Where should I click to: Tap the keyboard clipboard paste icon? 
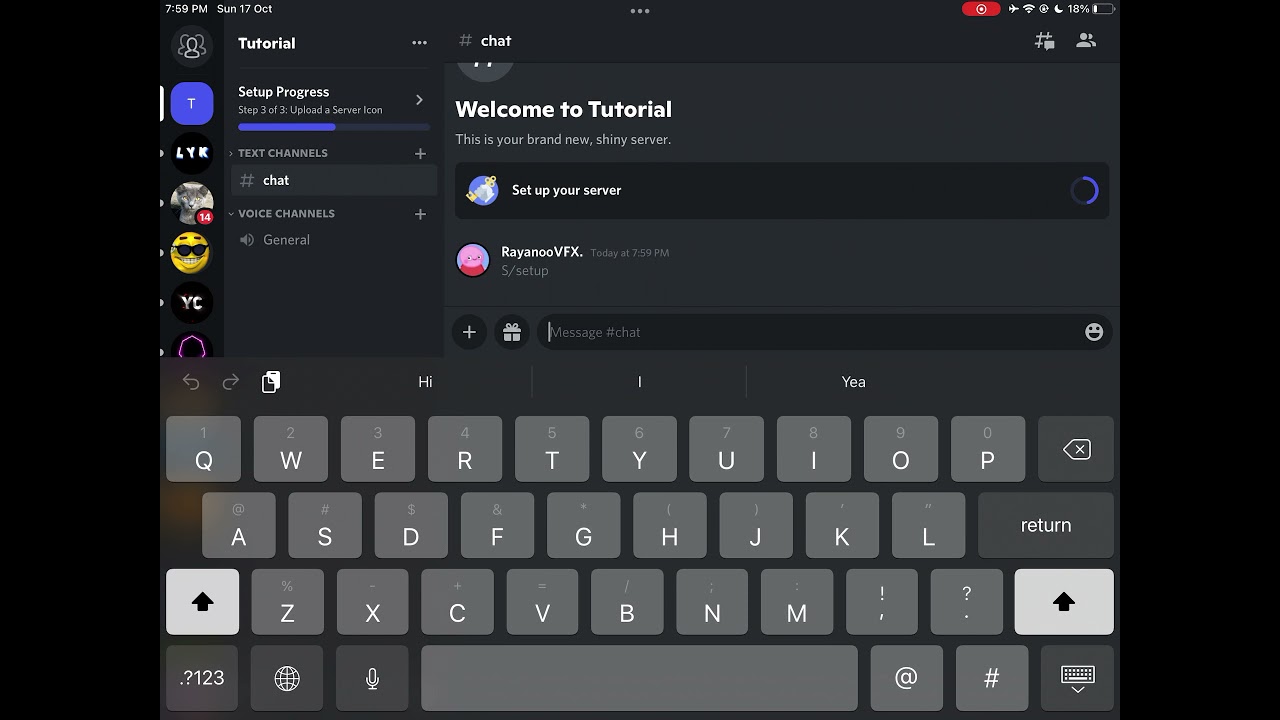(271, 382)
